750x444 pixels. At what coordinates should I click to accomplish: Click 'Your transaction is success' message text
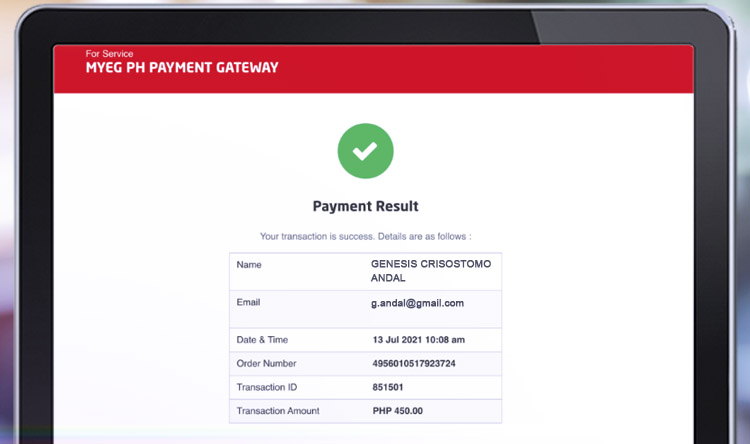(365, 236)
